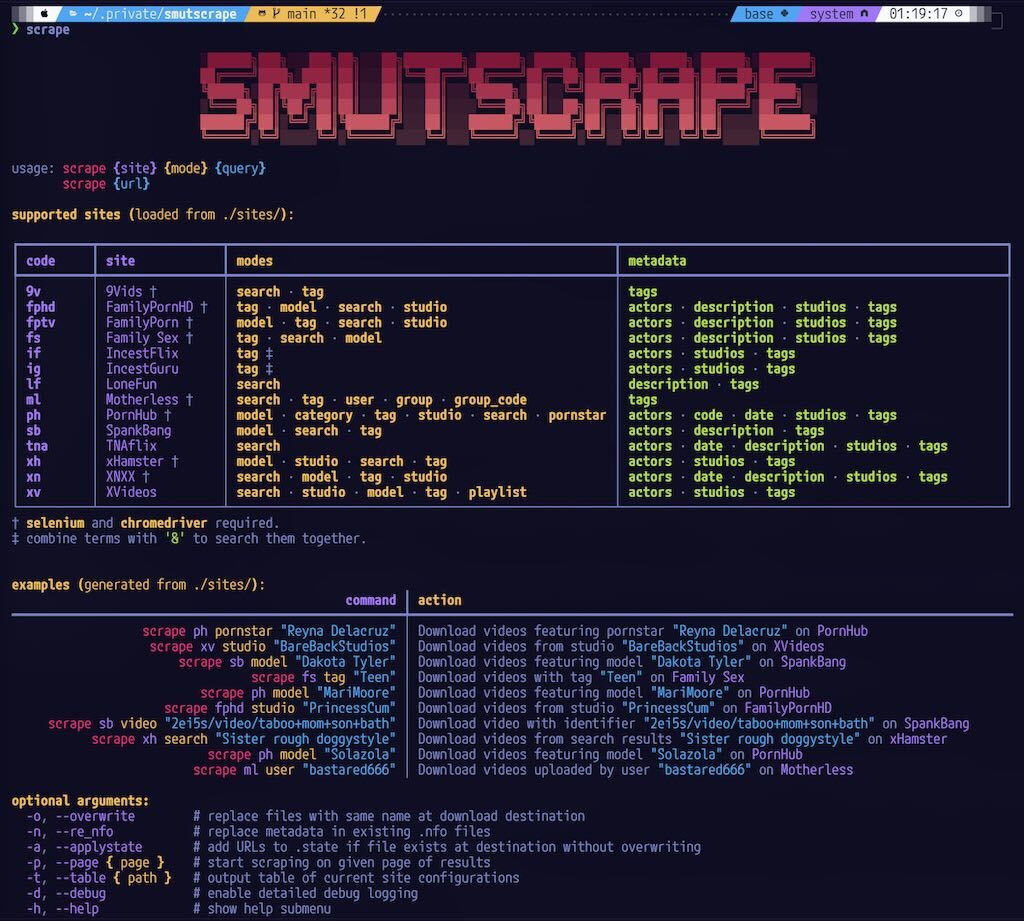Select the {url} placeholder in usage

coord(131,184)
